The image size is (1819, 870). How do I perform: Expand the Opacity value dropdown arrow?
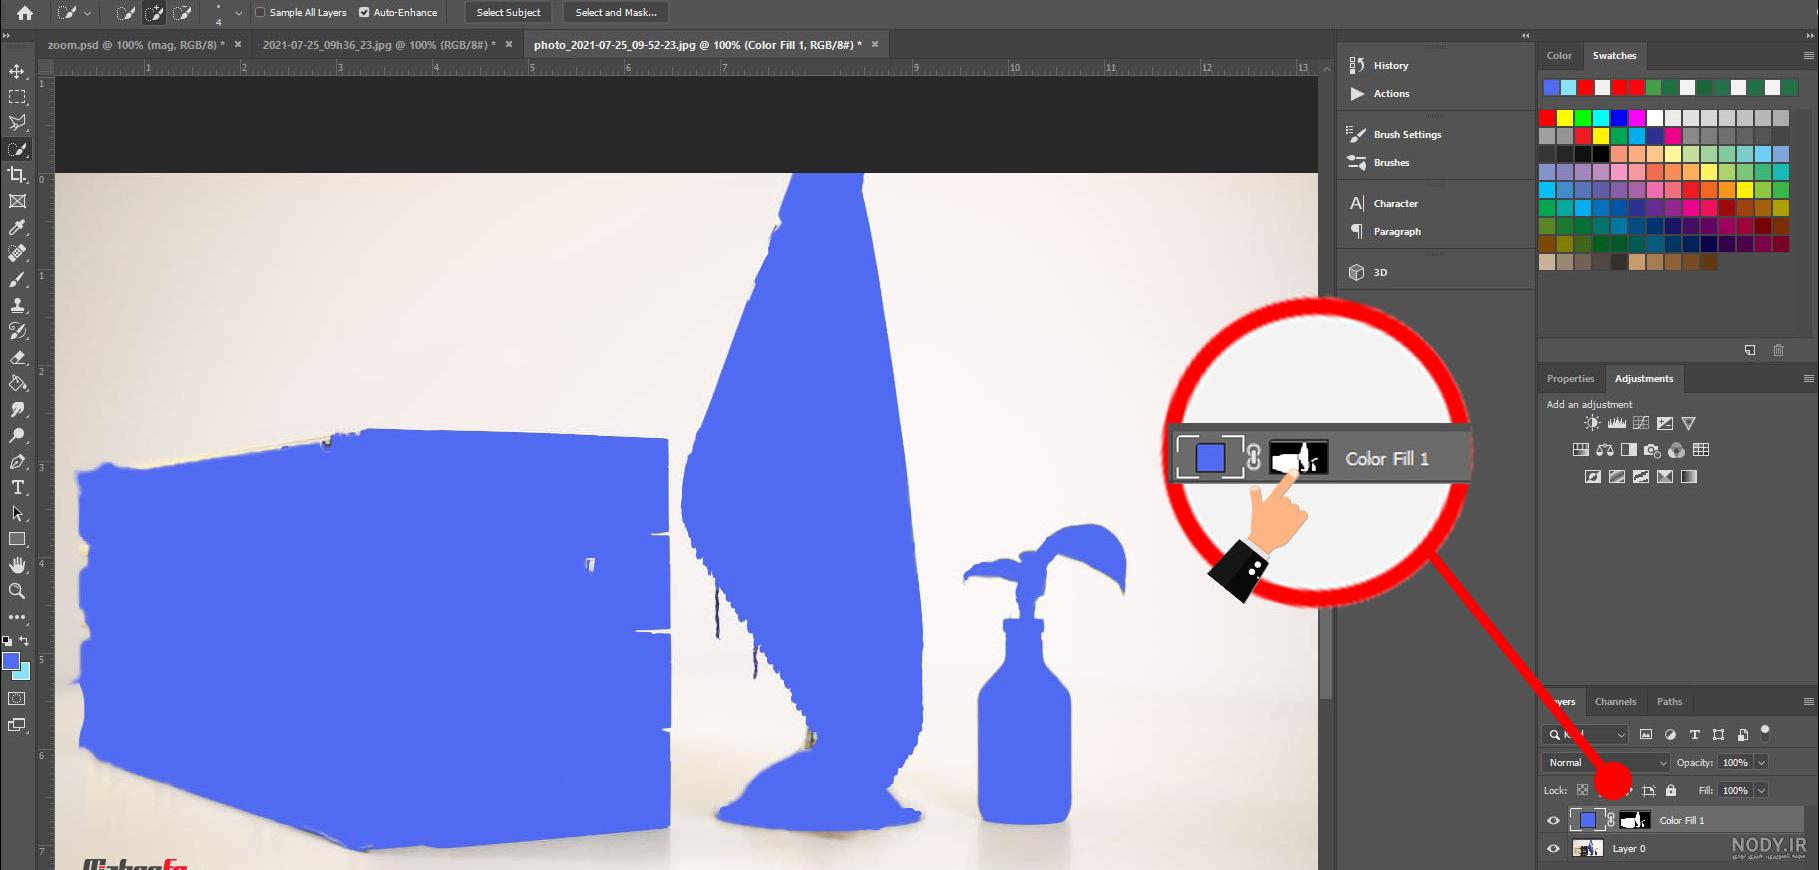pos(1761,762)
